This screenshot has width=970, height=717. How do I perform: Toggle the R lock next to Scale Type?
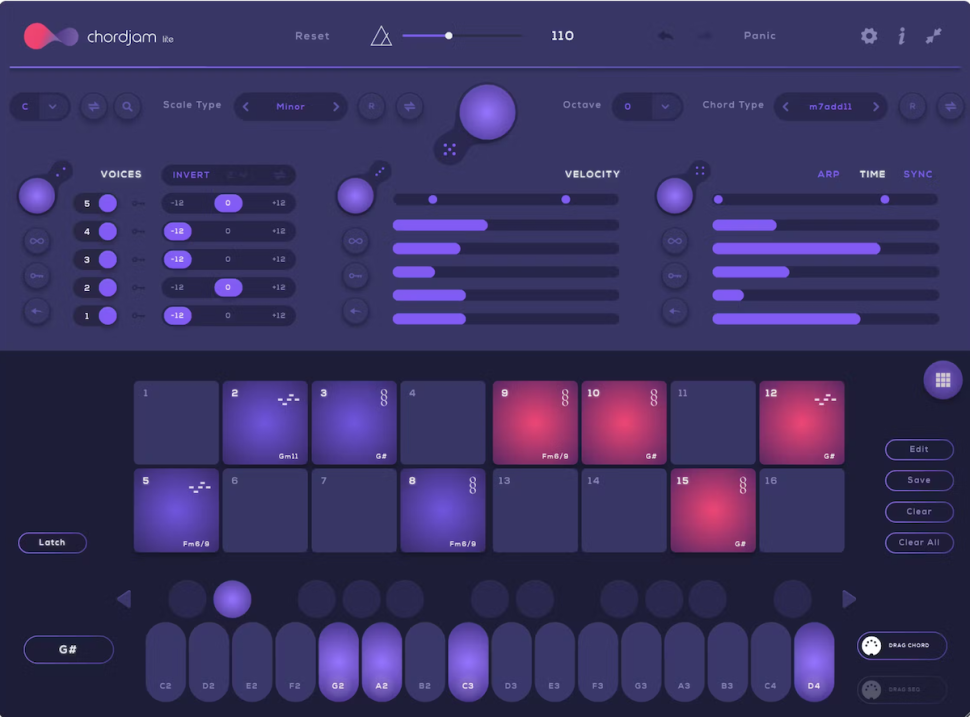[x=371, y=106]
